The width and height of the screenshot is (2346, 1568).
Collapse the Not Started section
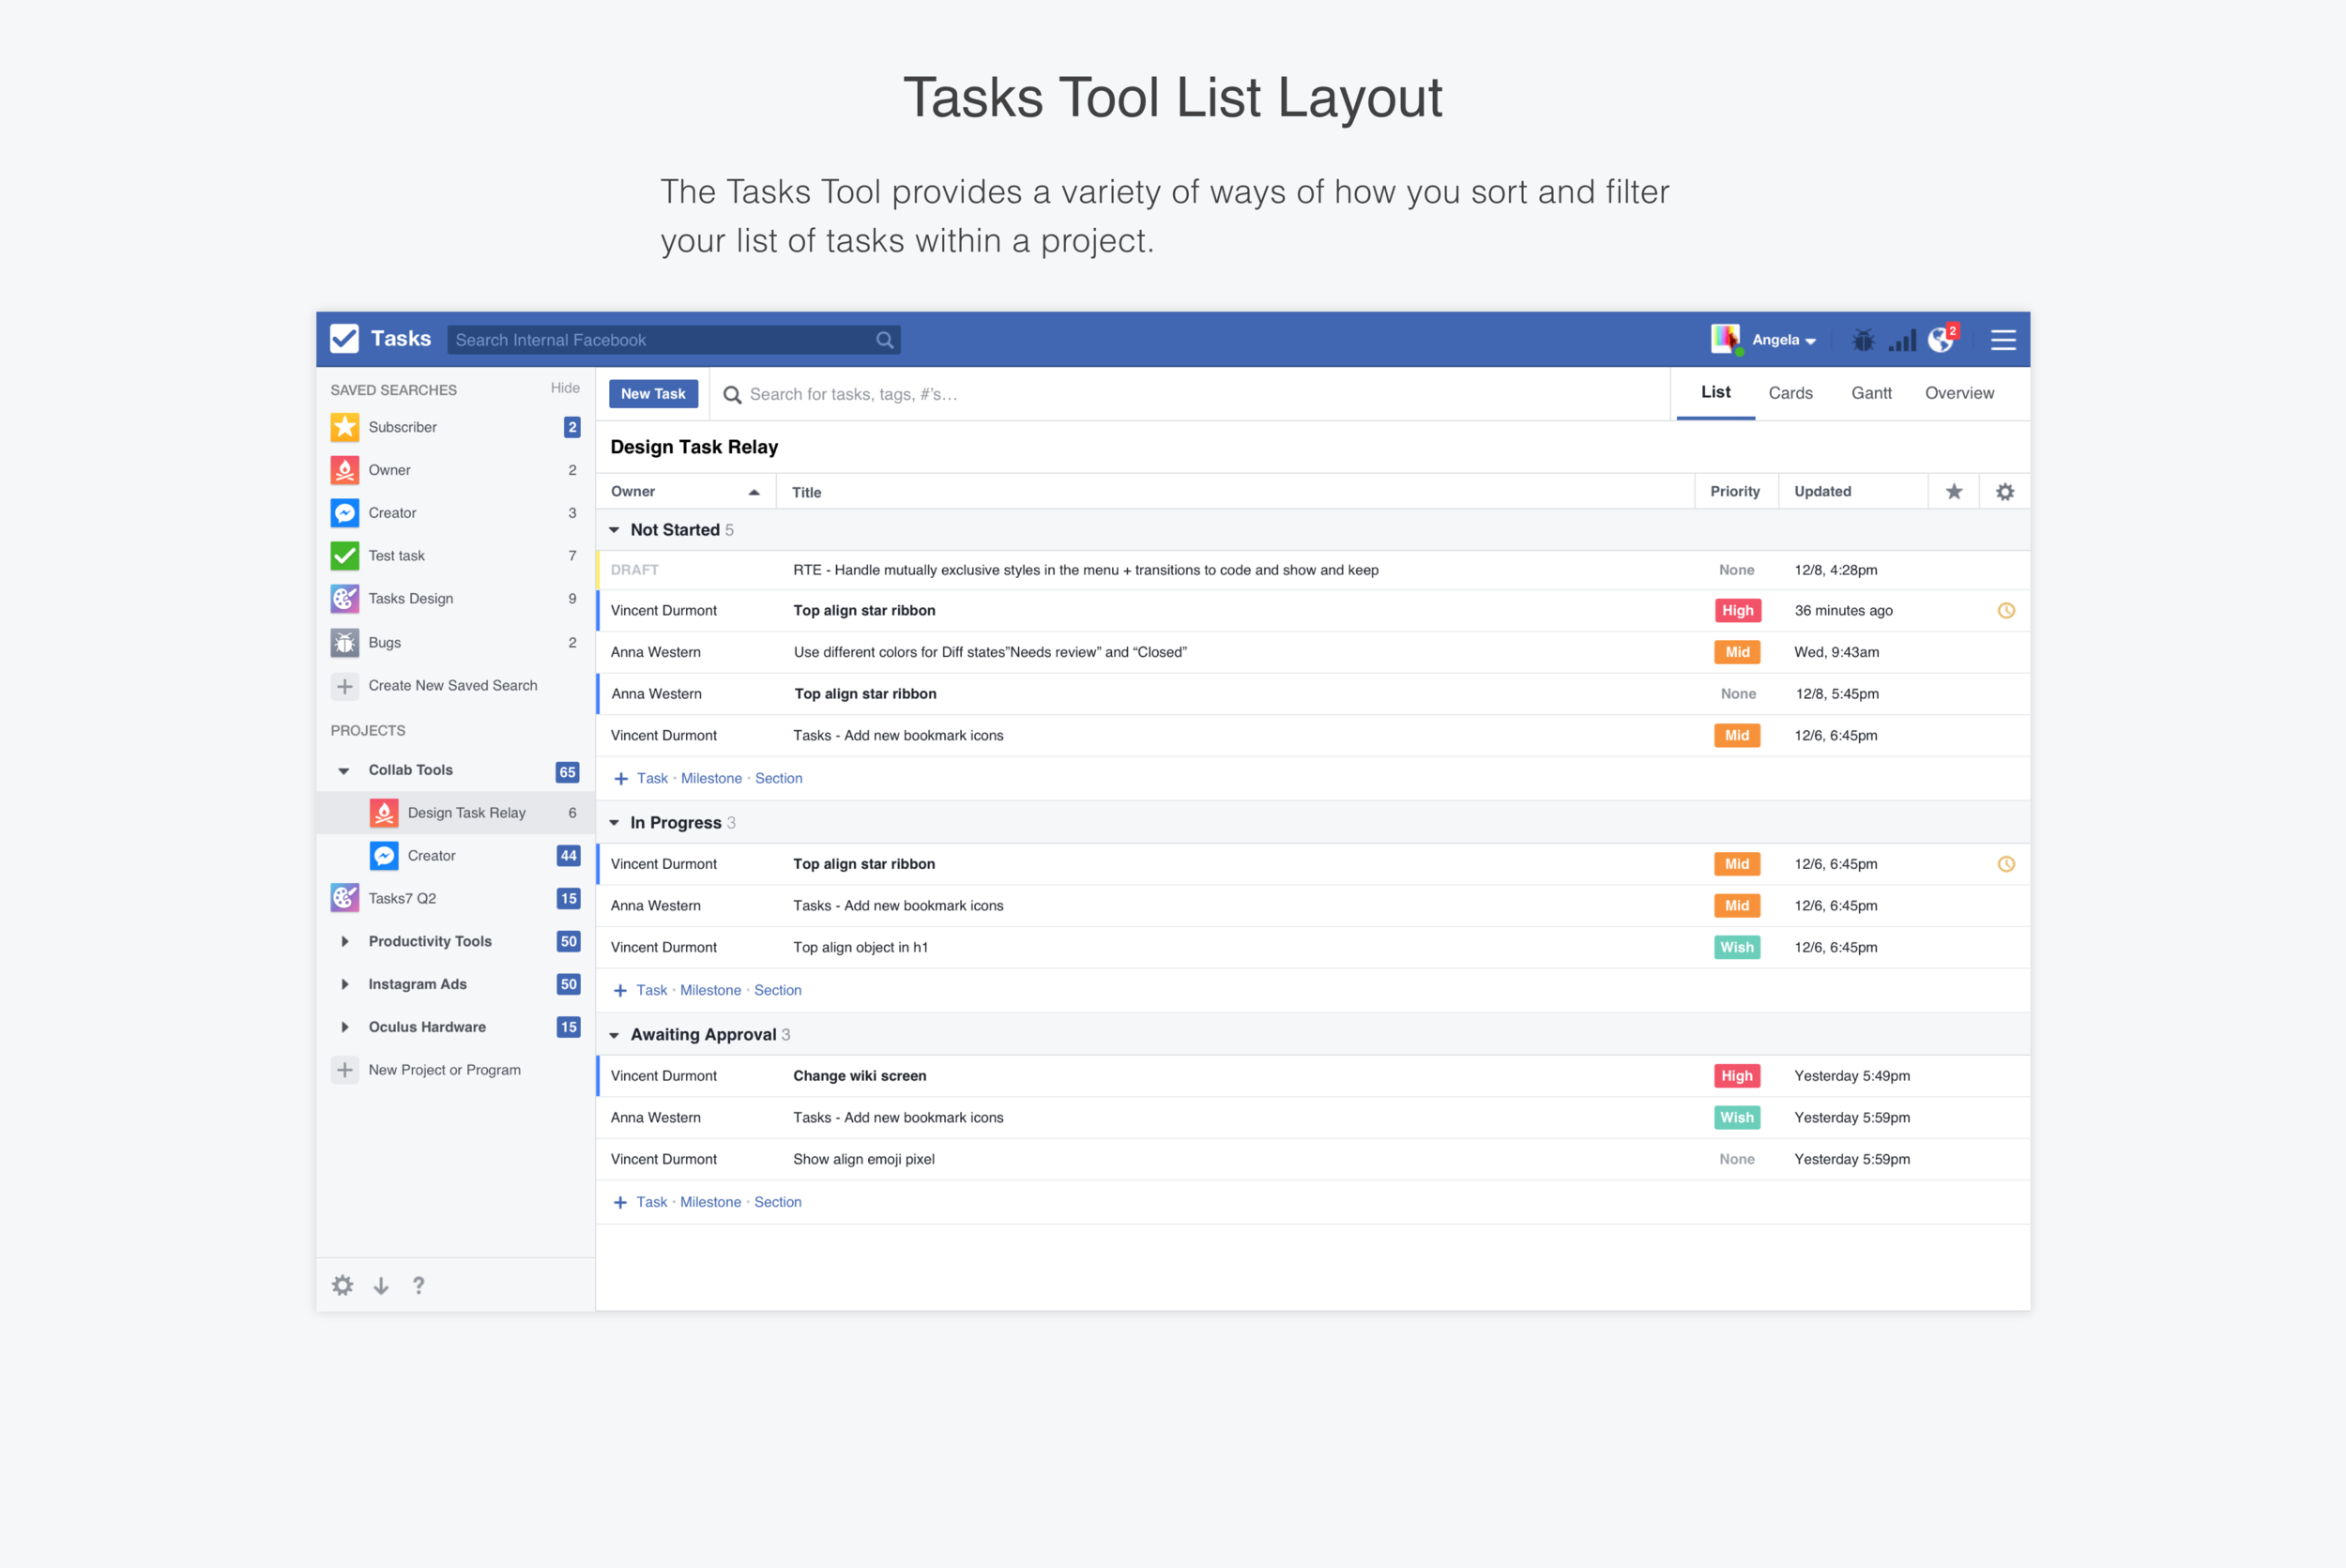pyautogui.click(x=615, y=529)
